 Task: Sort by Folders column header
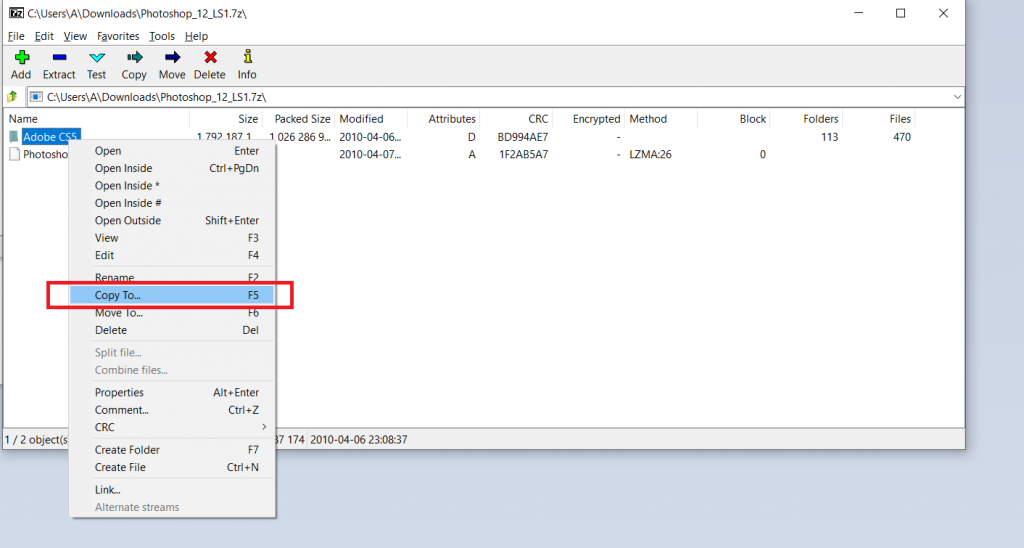tap(806, 119)
